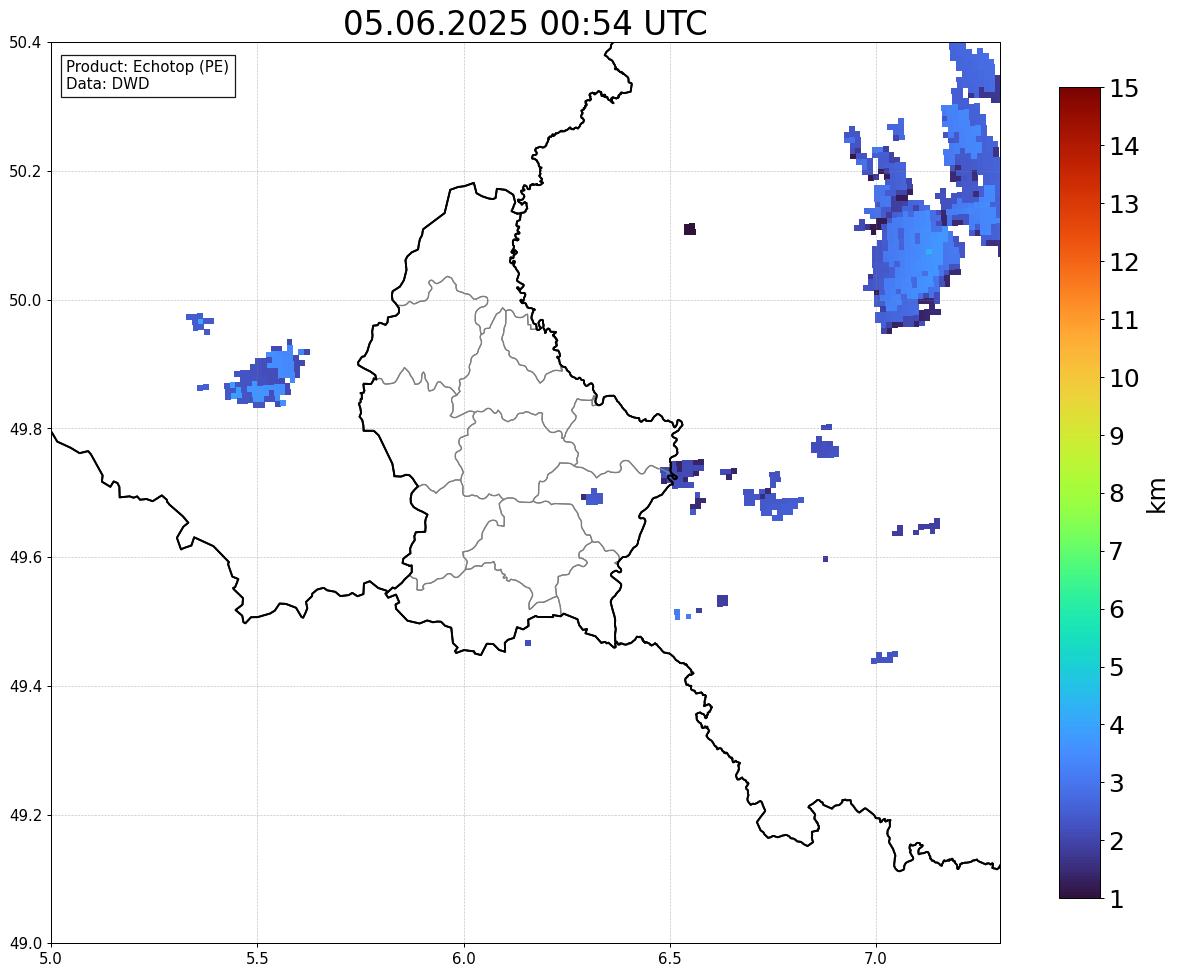Click the title "05.06.2025 00:54 UTC"

(x=525, y=23)
